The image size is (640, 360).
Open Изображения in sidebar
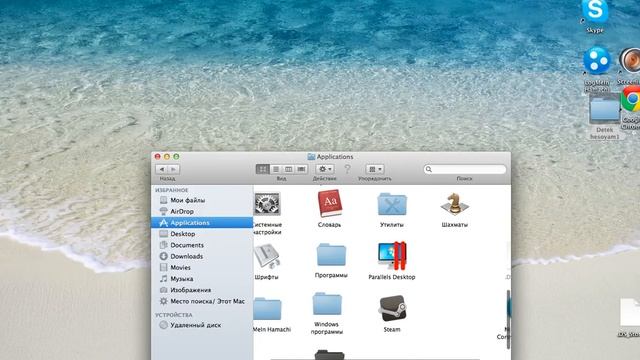[x=202, y=290]
